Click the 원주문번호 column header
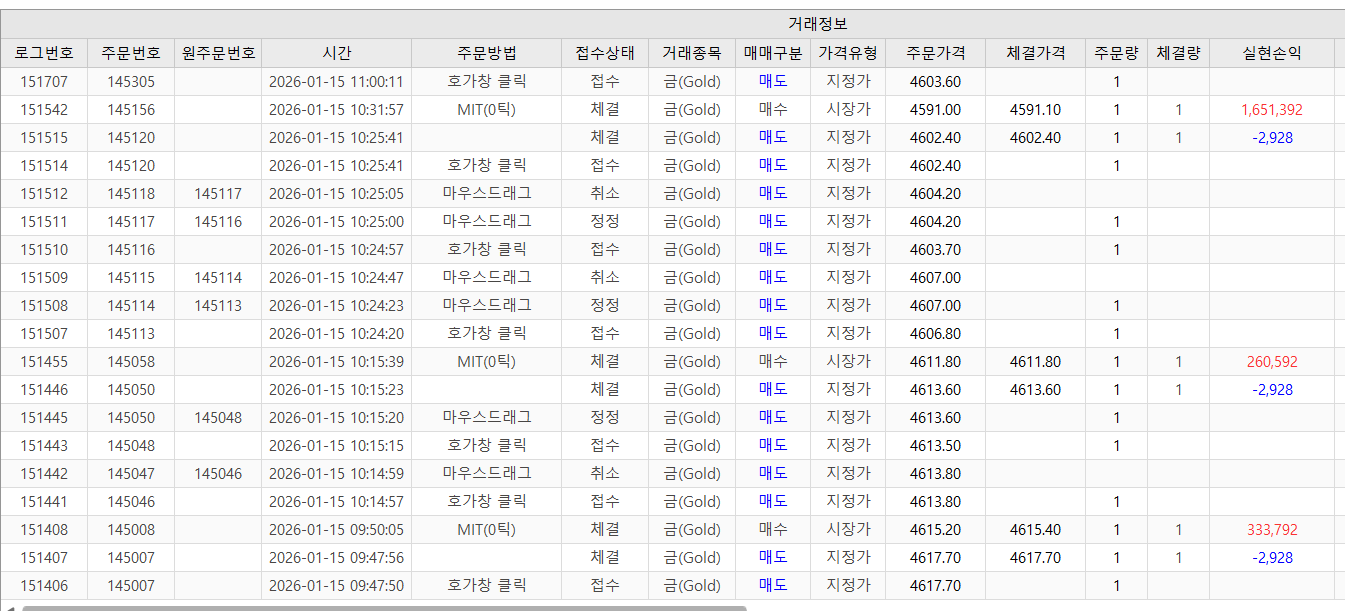The image size is (1345, 611). coord(218,53)
